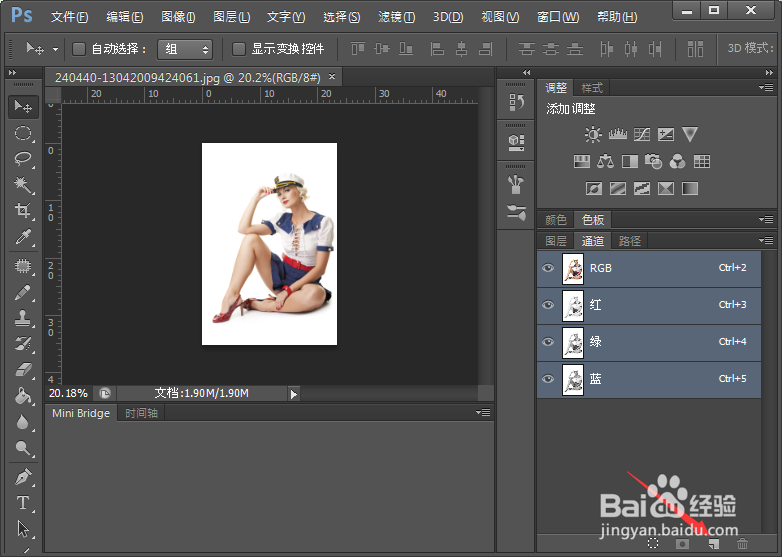Image resolution: width=782 pixels, height=557 pixels.
Task: Select the 红 channel row
Action: coord(649,305)
